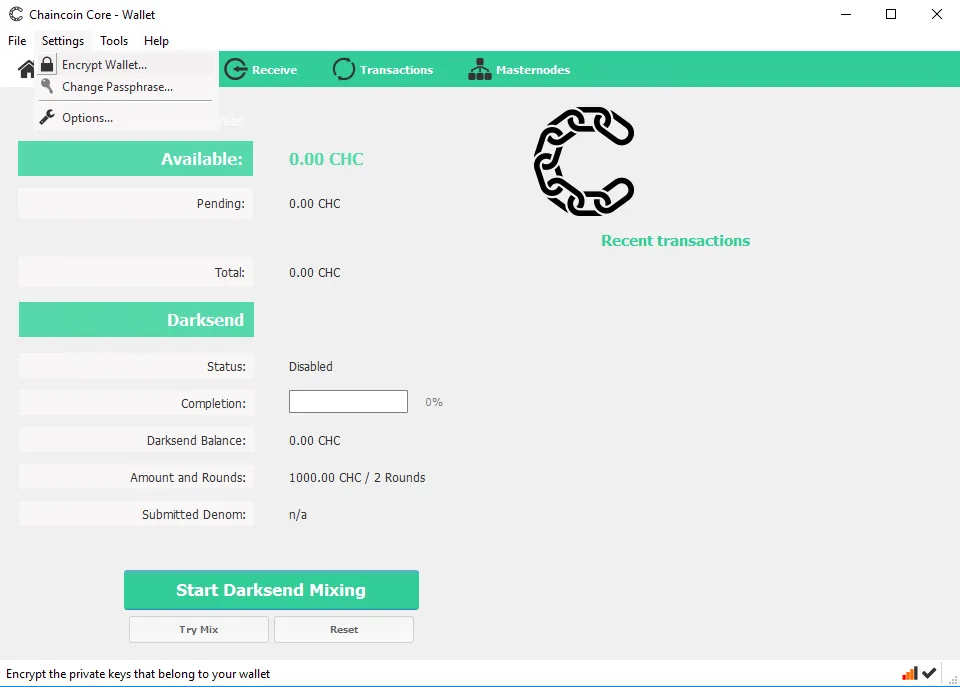This screenshot has height=687, width=960.
Task: Click the Receive arrow icon in toolbar
Action: pos(236,69)
